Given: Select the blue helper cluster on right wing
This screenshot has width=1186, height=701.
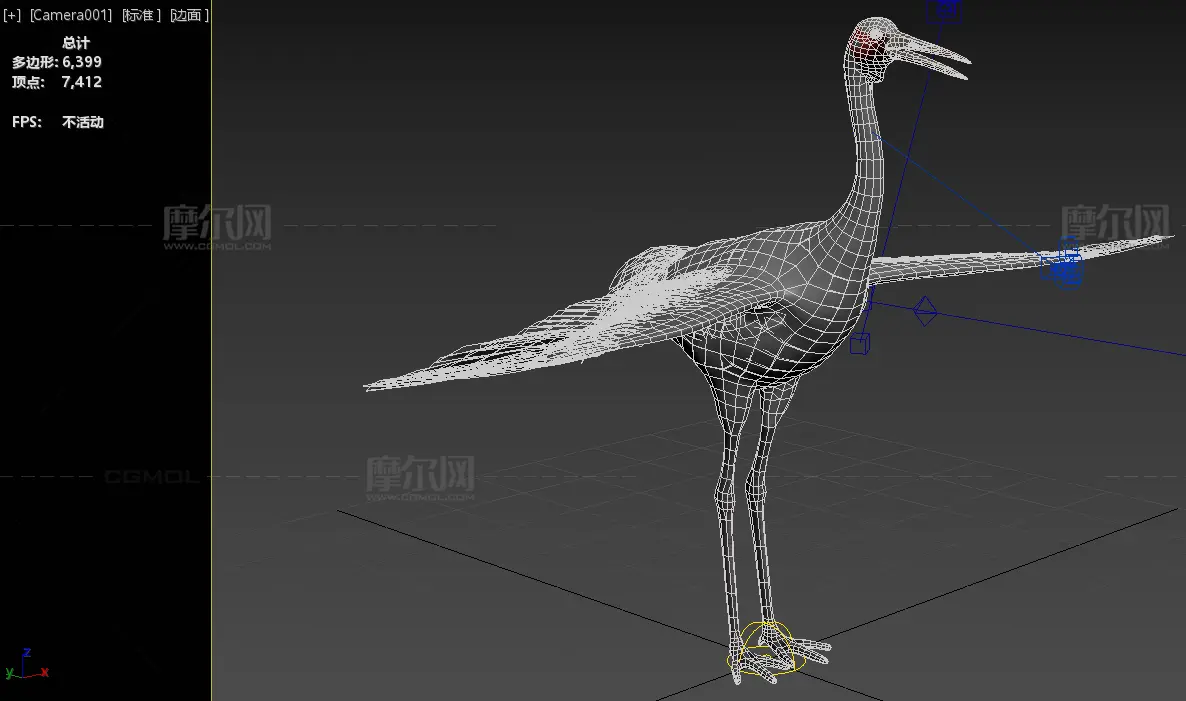Looking at the screenshot, I should tap(1062, 268).
